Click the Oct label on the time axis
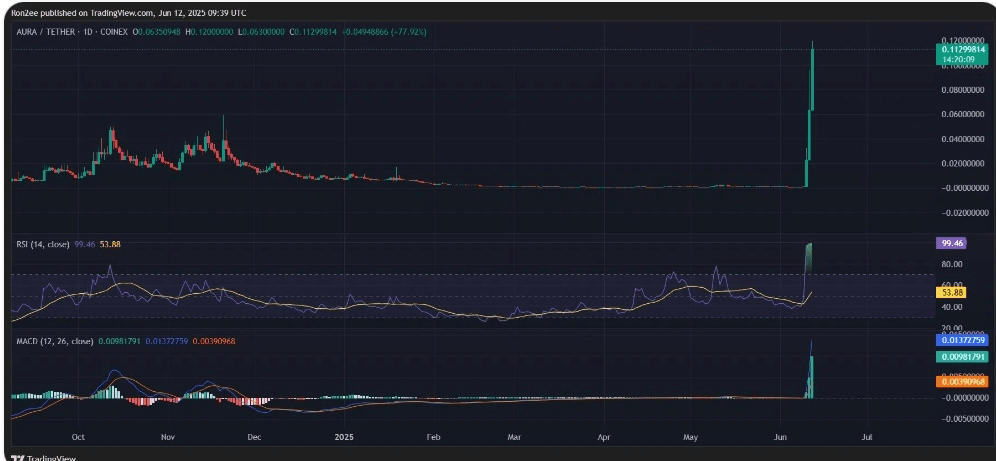Viewport: 996px width, 461px height. (79, 437)
